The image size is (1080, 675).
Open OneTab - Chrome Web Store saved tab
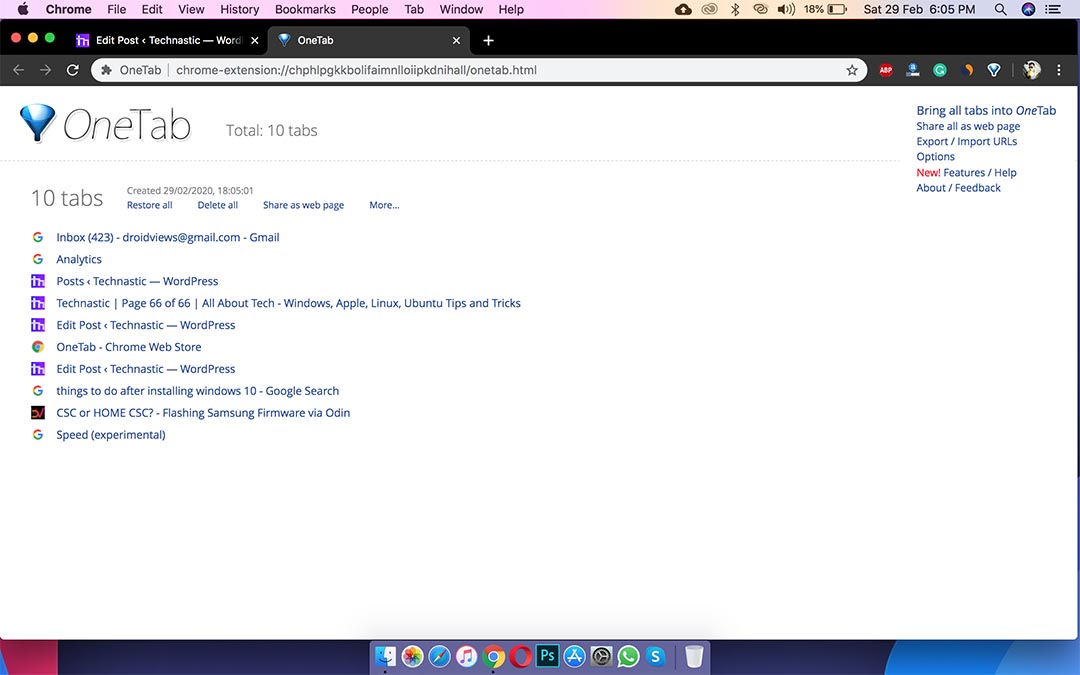[x=129, y=347]
